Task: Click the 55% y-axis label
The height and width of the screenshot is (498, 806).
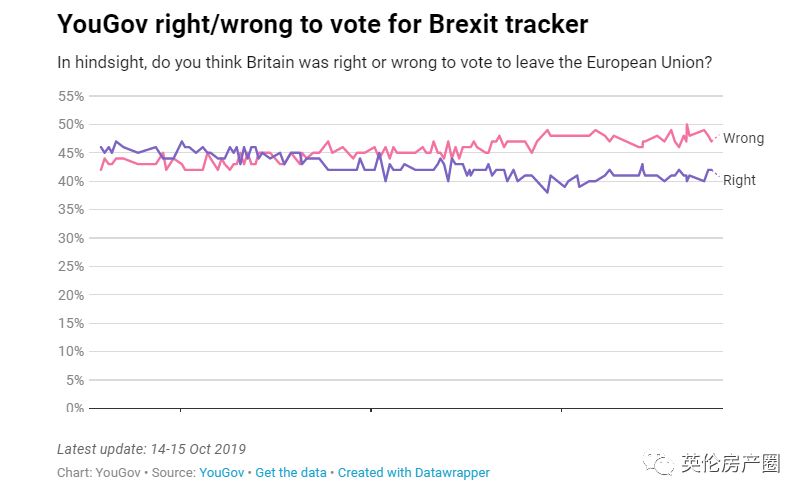Action: tap(72, 96)
